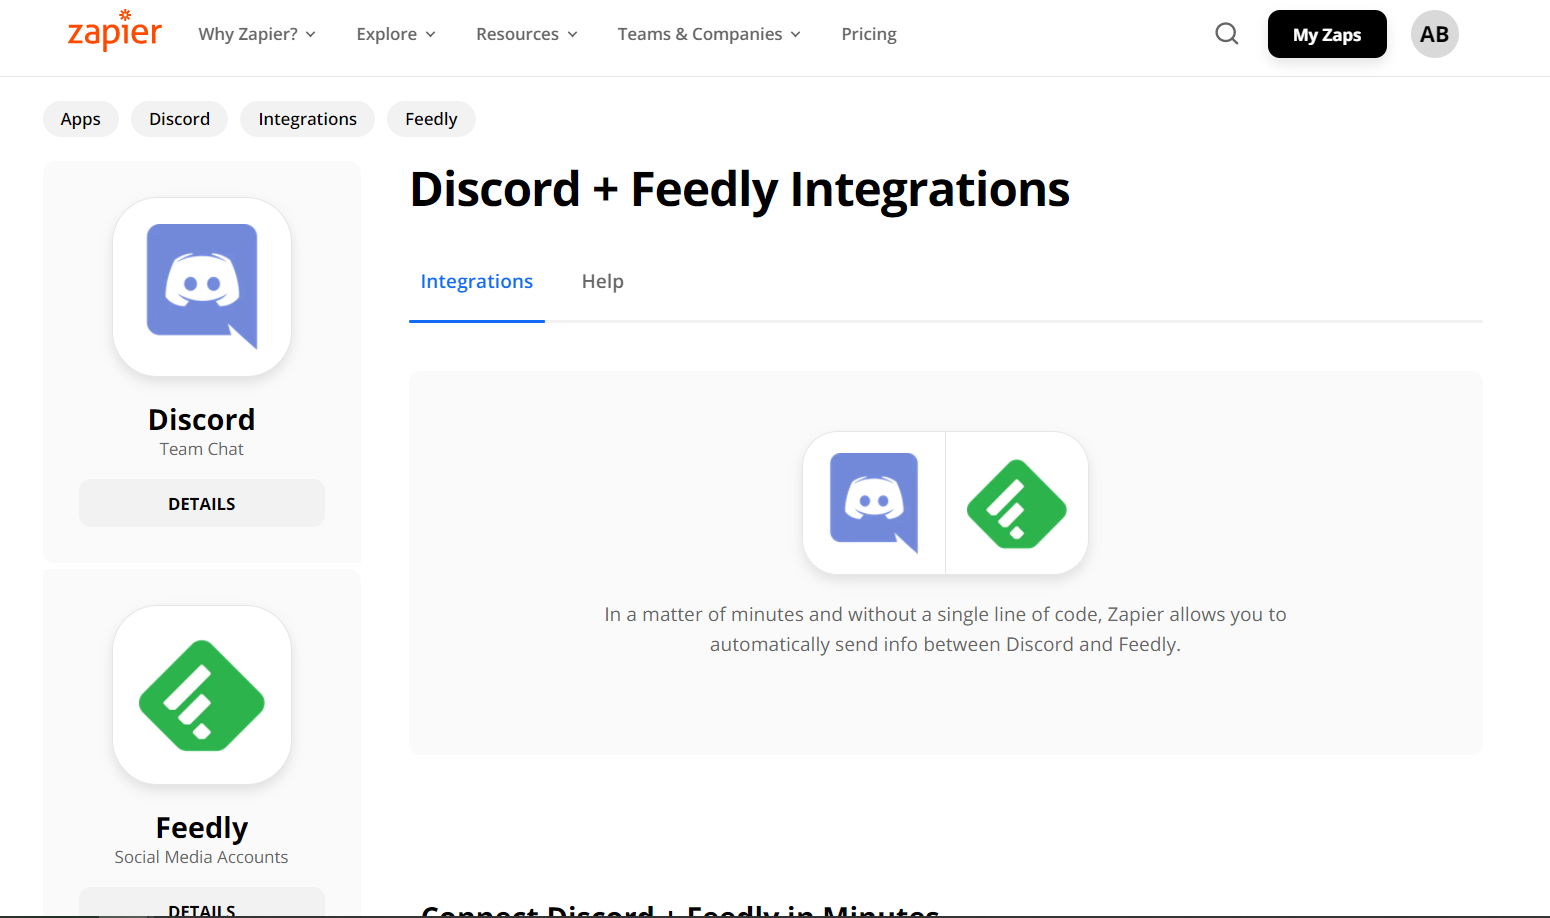Click the Feedly app name heading
1550x918 pixels.
click(202, 828)
